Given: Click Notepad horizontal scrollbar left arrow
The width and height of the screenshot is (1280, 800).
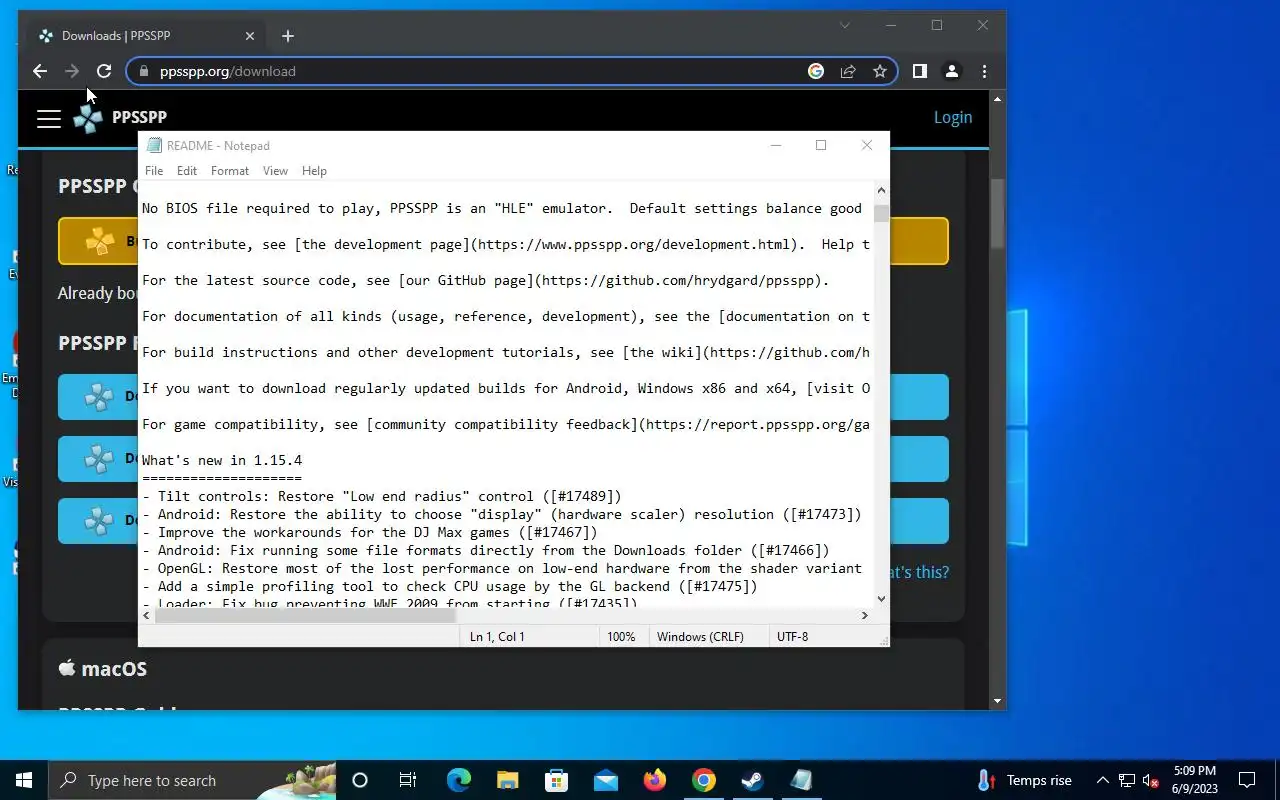Looking at the screenshot, I should tap(147, 616).
